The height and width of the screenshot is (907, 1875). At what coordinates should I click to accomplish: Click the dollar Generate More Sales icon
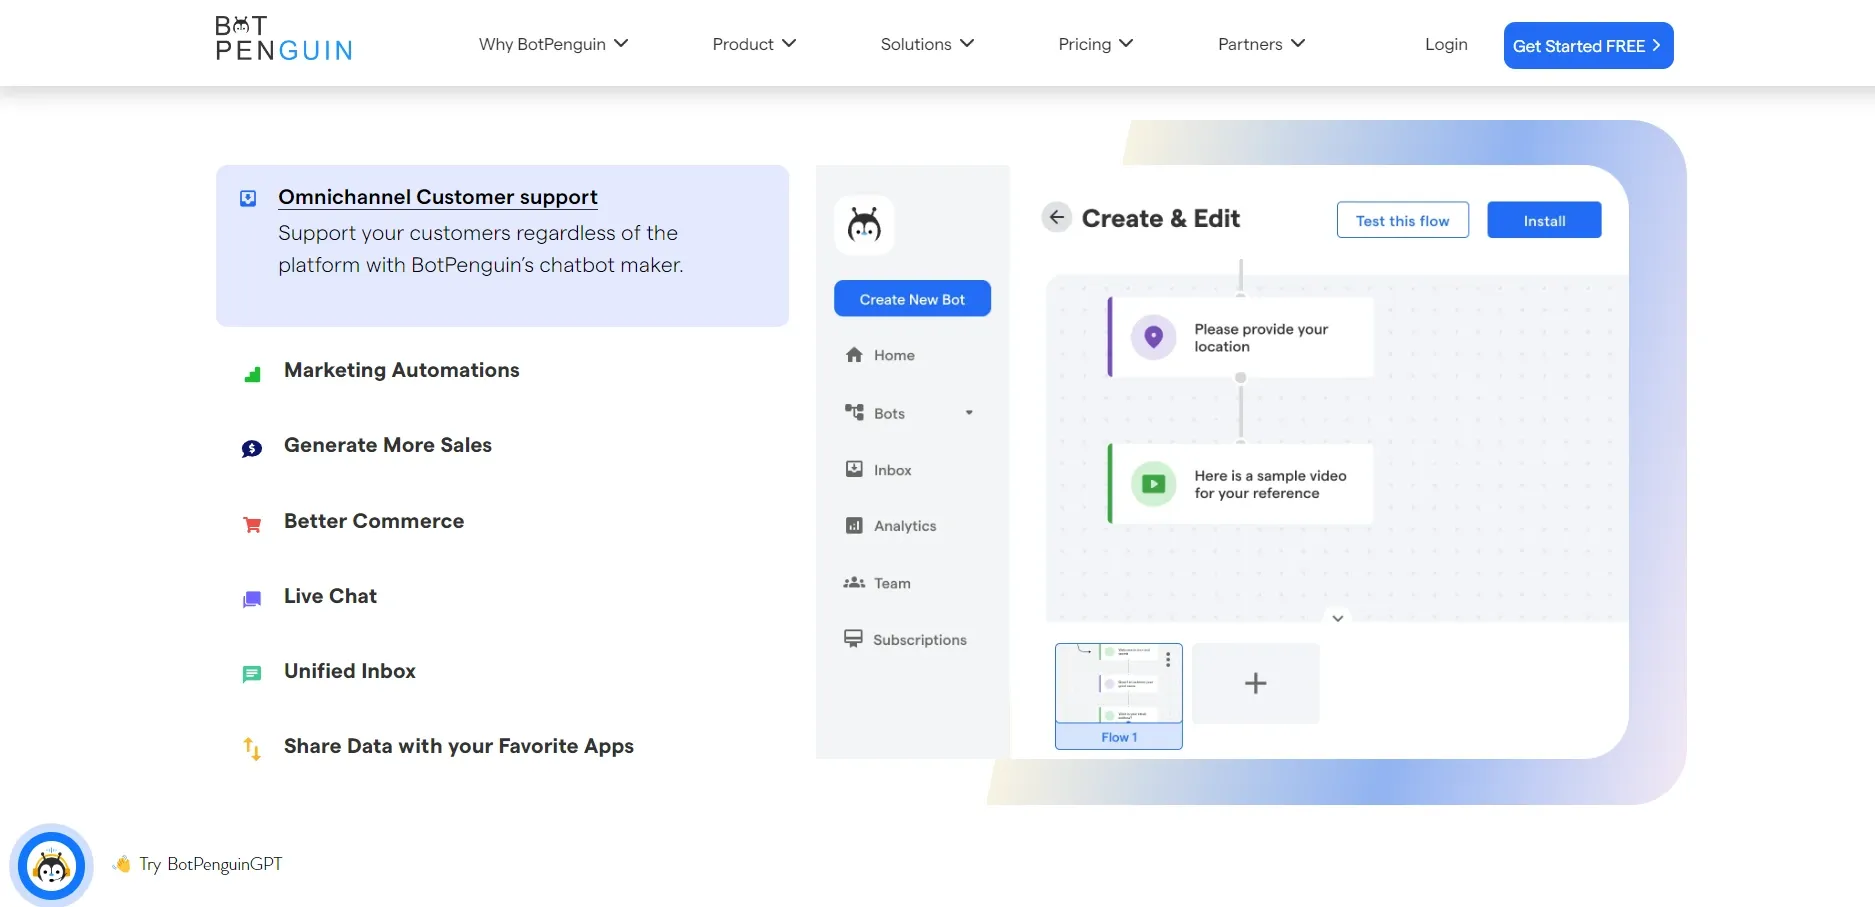252,449
